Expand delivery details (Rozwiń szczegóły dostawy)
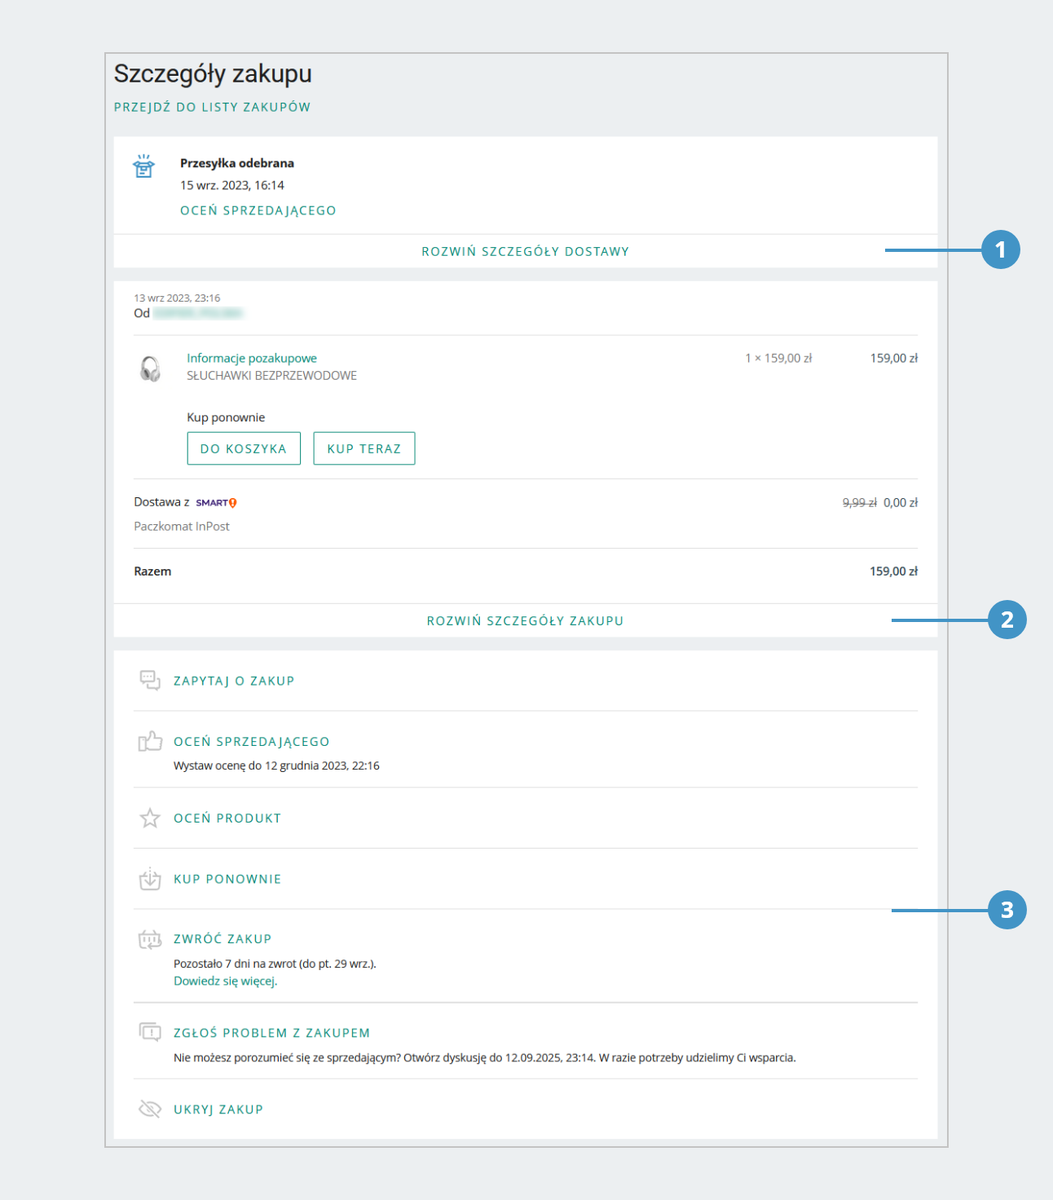The image size is (1053, 1200). (x=525, y=252)
